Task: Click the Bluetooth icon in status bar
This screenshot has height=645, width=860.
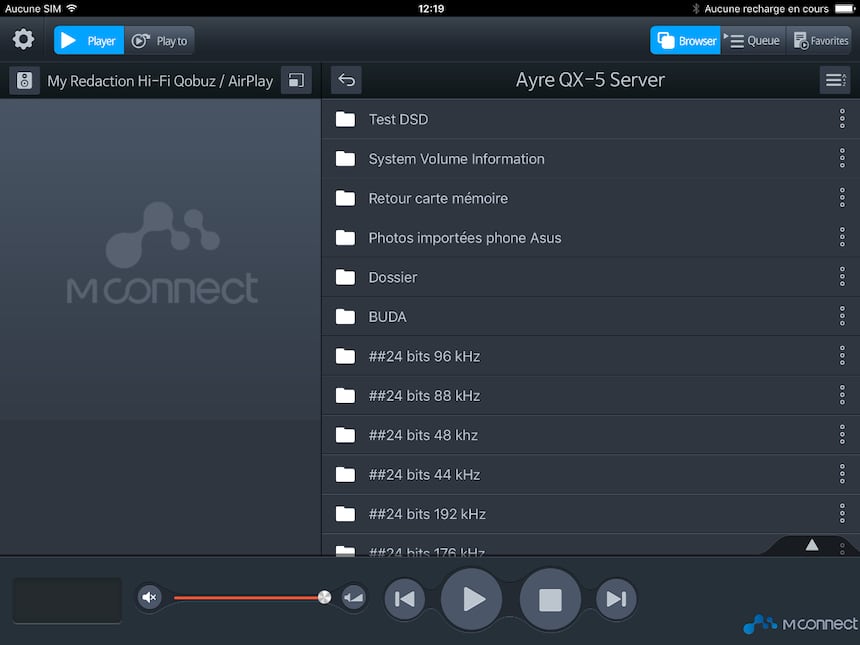Action: 695,8
